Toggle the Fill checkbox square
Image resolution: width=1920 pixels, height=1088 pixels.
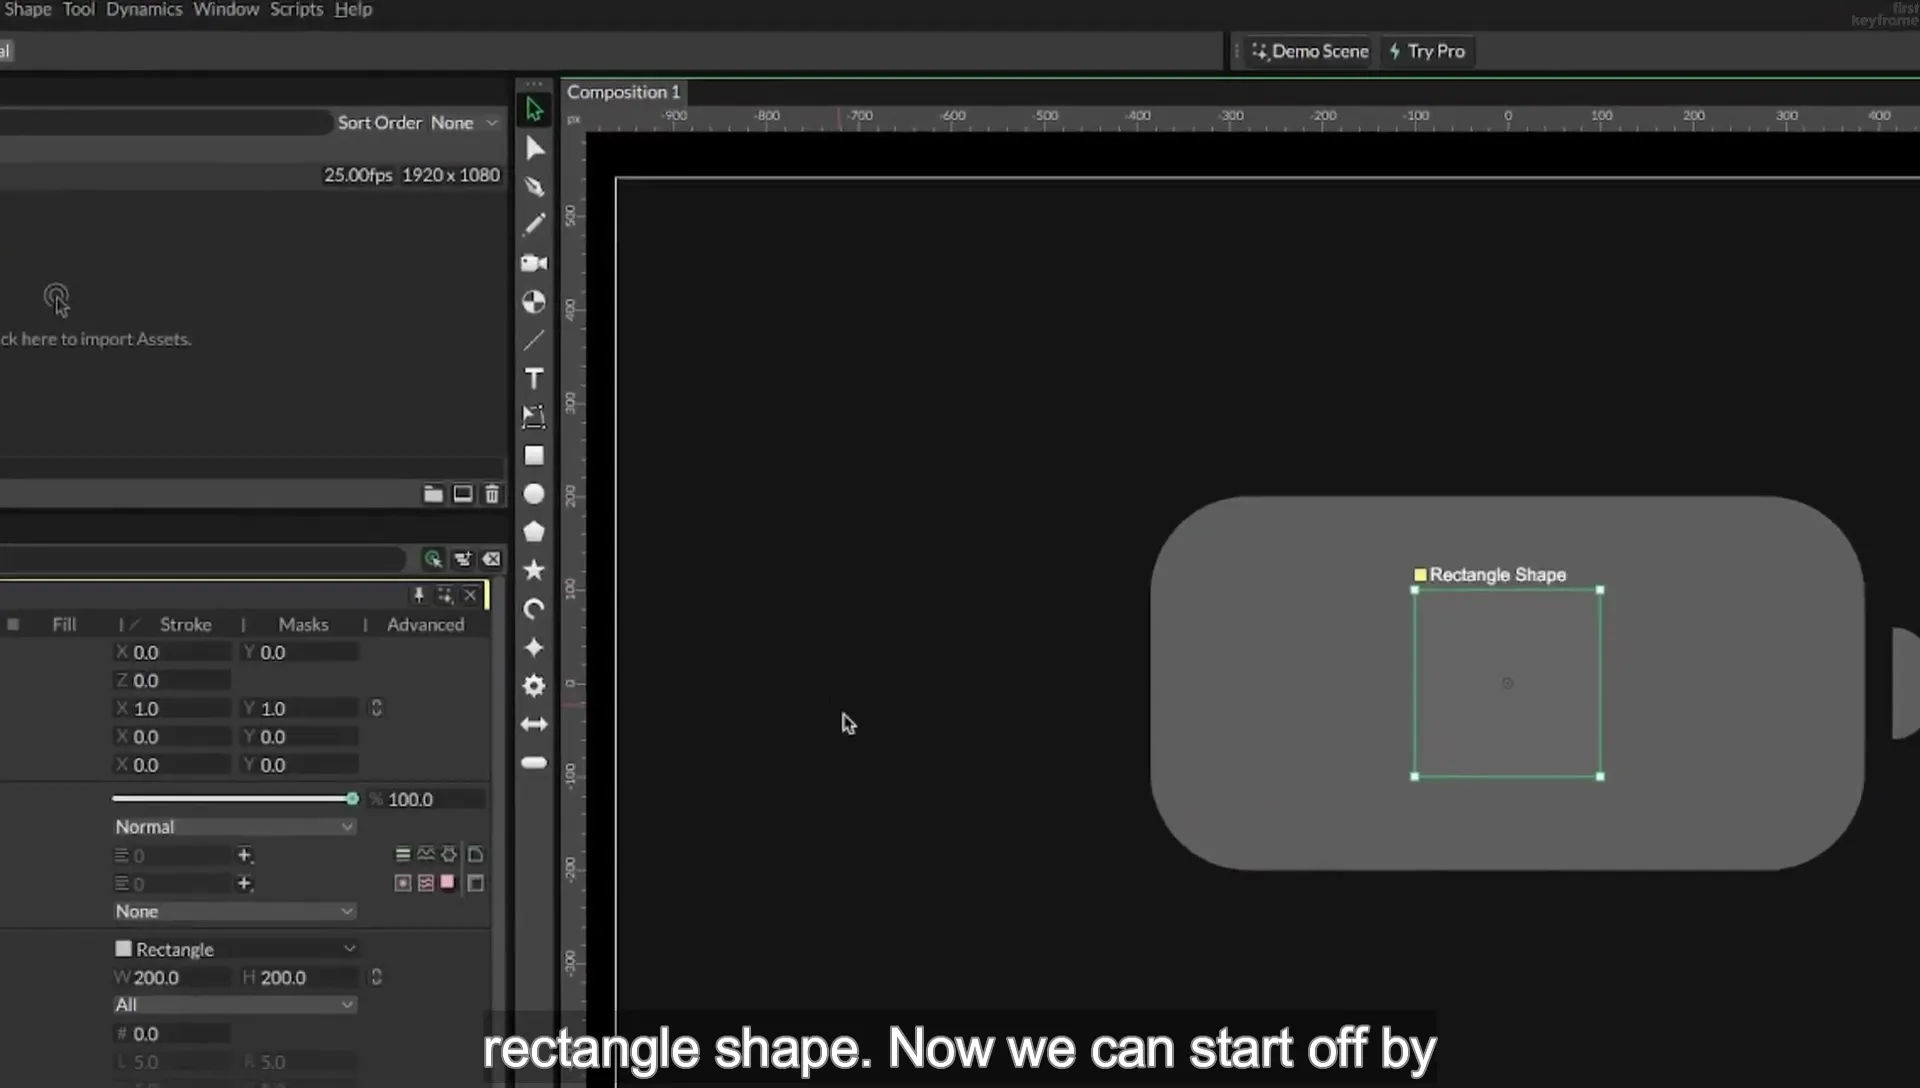coord(13,624)
